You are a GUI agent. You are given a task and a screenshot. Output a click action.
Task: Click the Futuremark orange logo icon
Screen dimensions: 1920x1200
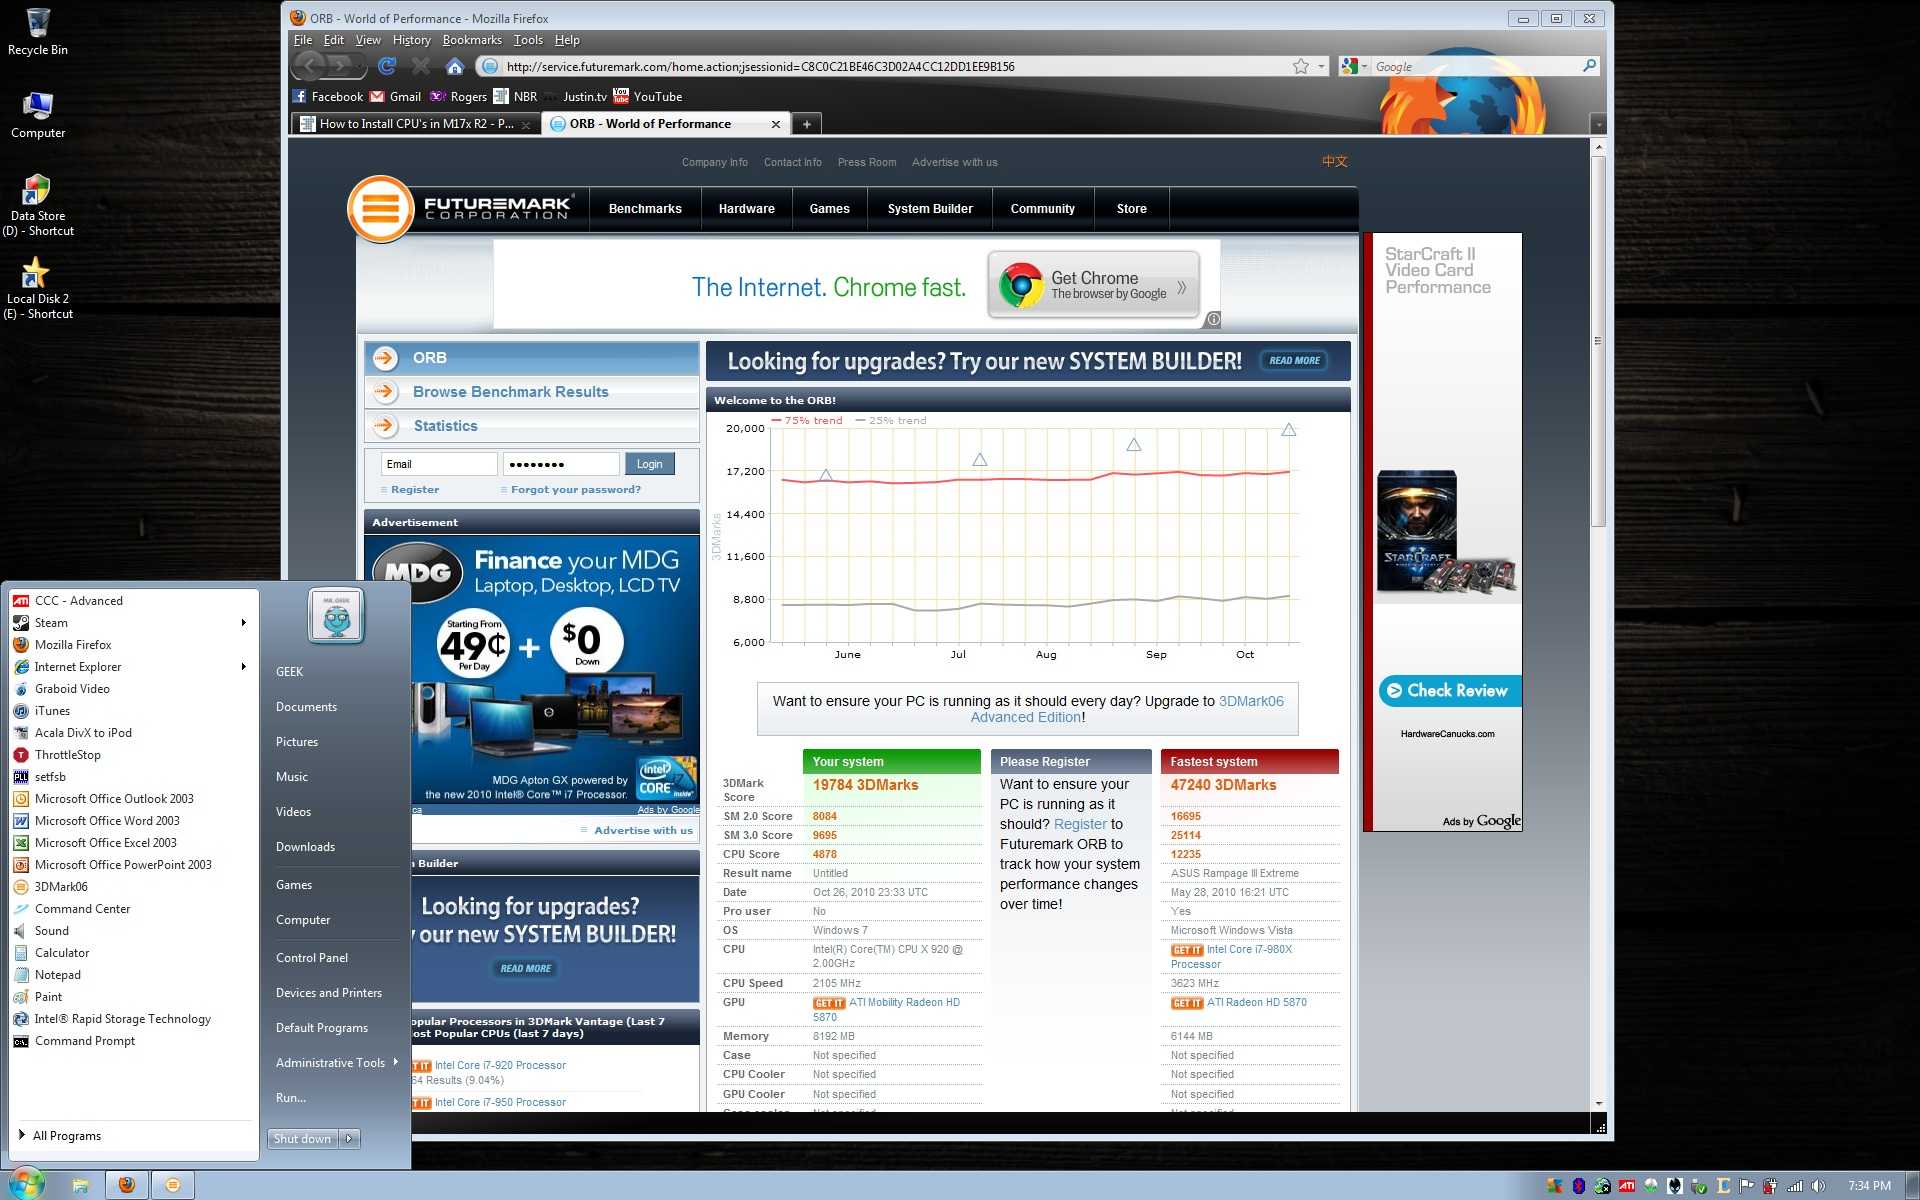click(380, 209)
